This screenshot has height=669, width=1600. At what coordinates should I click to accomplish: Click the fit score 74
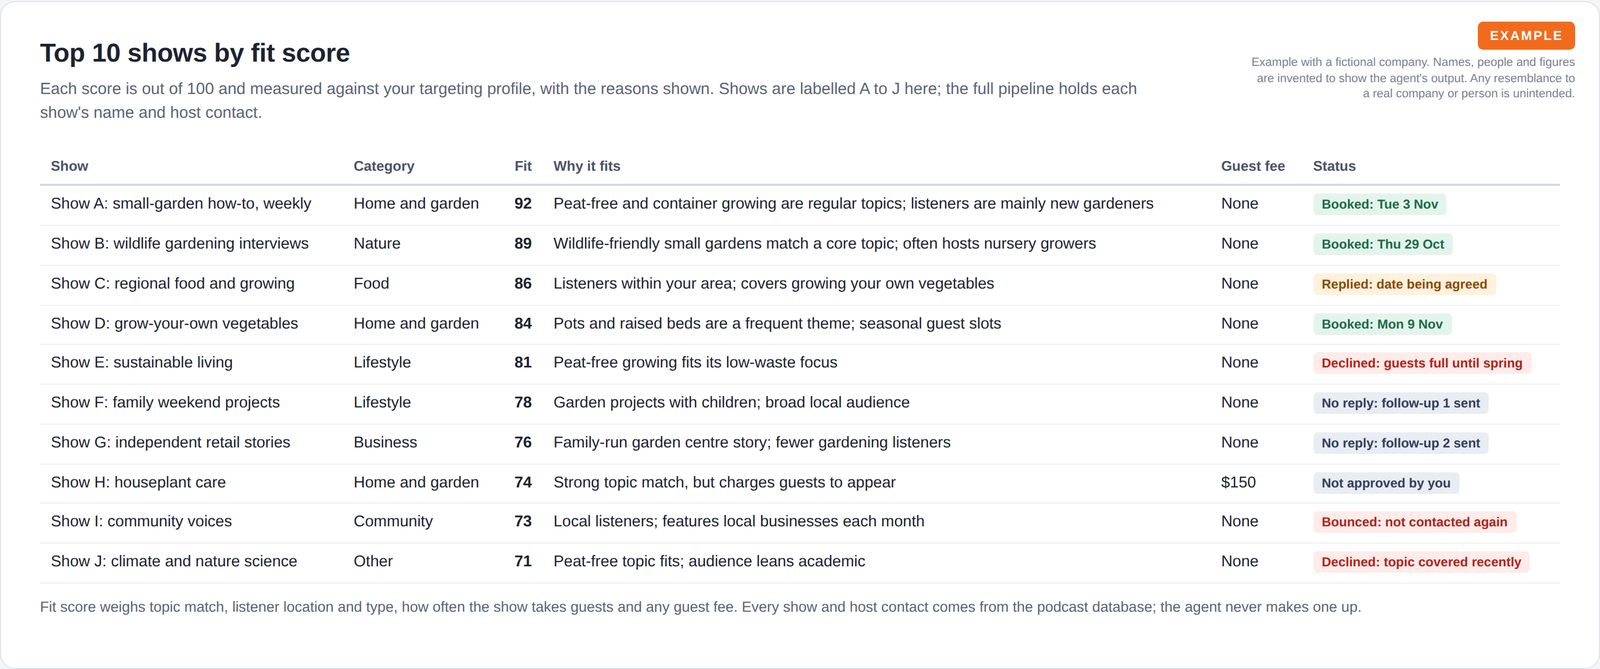(x=523, y=483)
